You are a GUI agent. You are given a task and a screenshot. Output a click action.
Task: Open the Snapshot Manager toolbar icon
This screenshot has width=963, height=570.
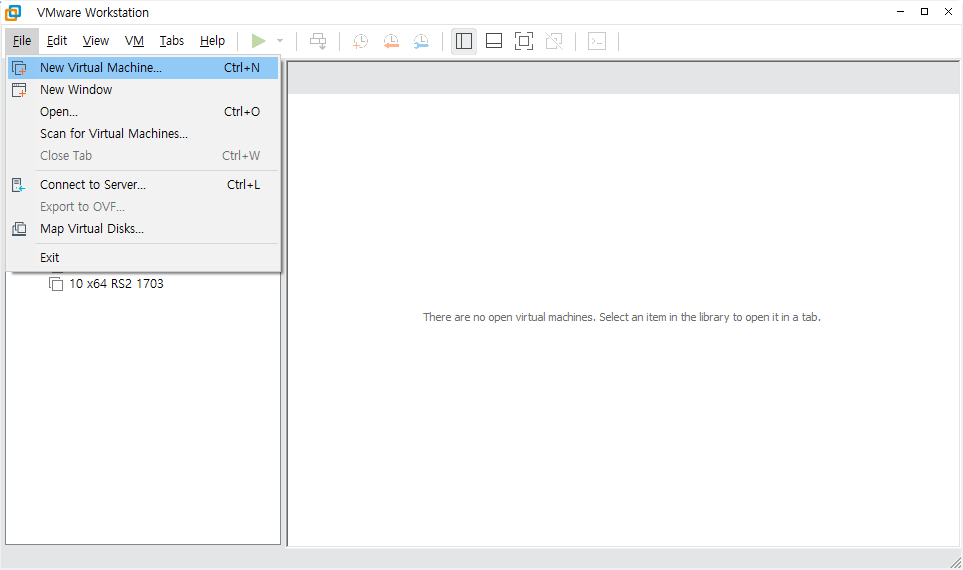tap(421, 41)
